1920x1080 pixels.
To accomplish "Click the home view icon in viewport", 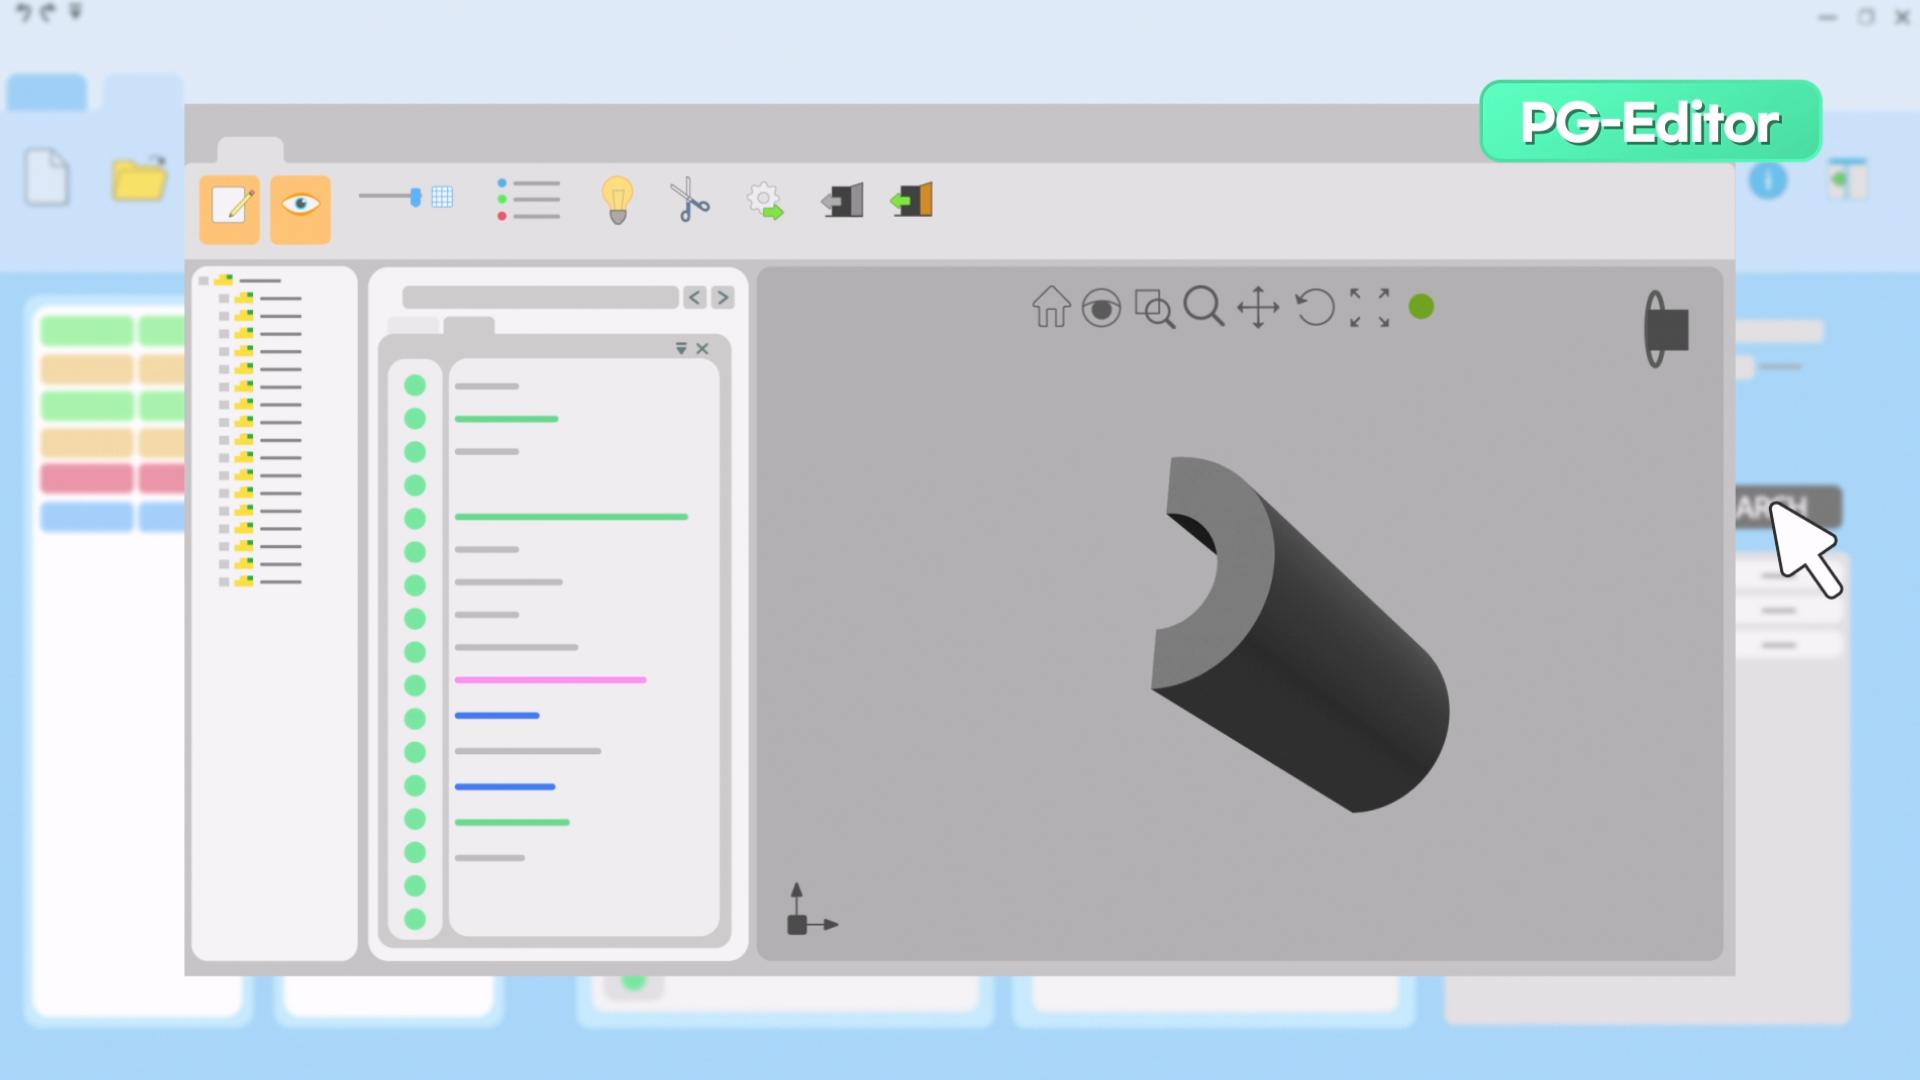I will (x=1051, y=307).
